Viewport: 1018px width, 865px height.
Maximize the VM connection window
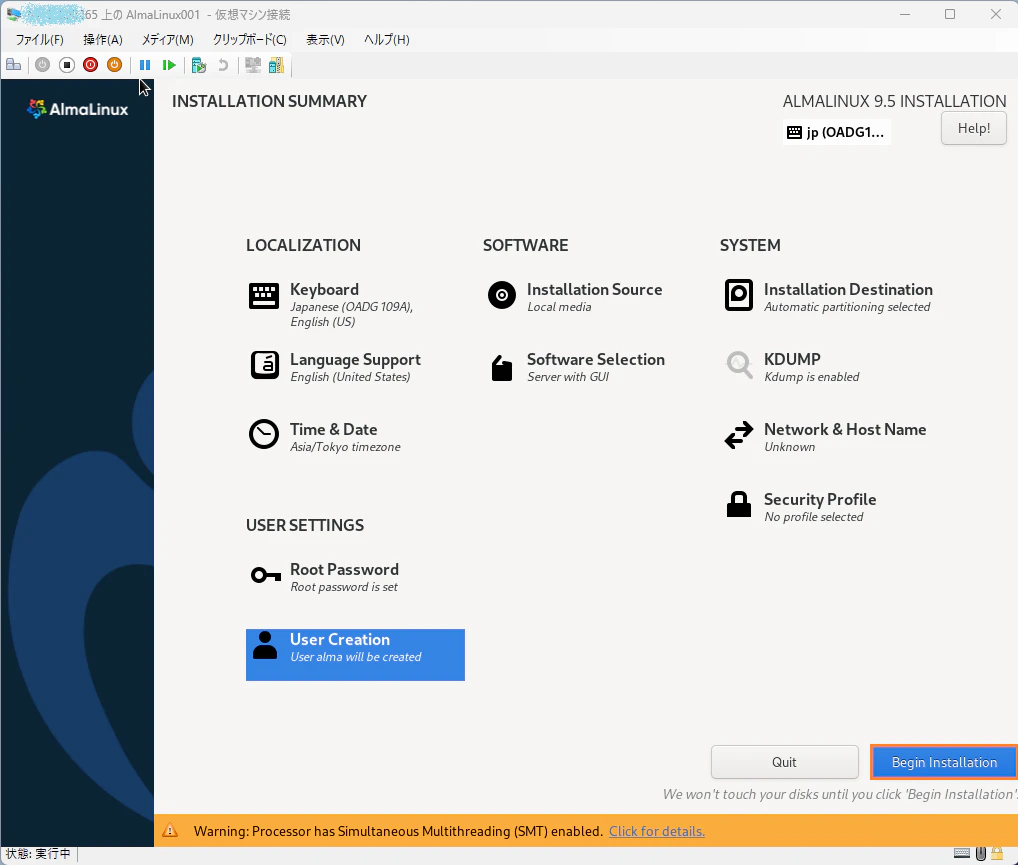click(x=950, y=14)
